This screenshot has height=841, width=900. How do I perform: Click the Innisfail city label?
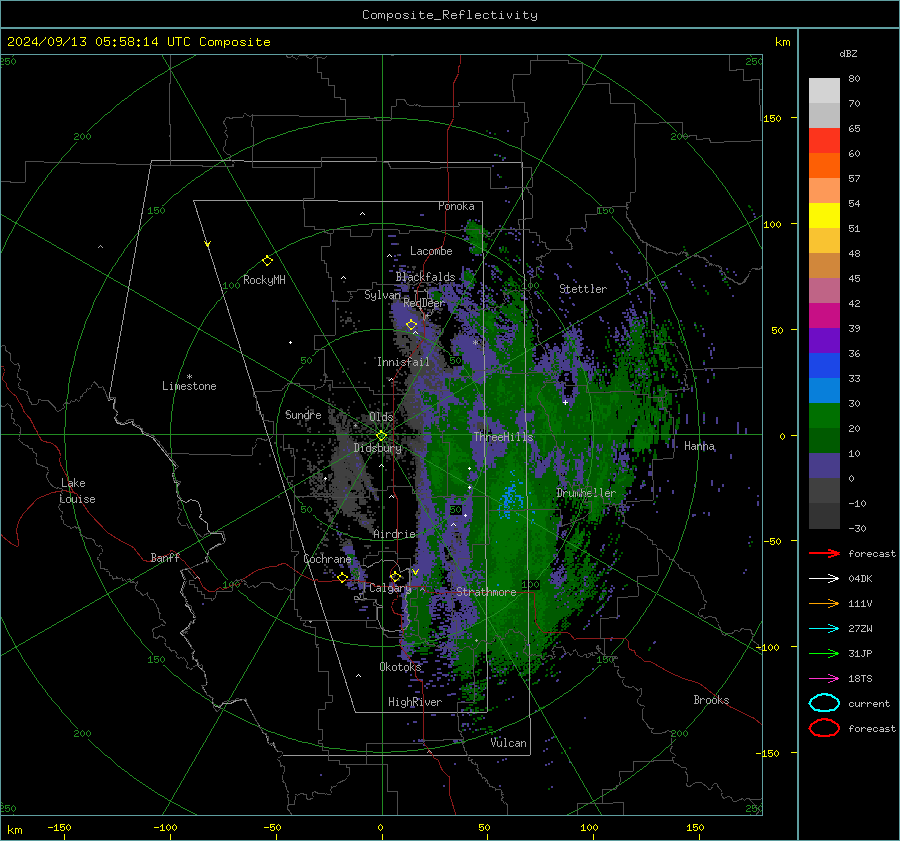(403, 362)
